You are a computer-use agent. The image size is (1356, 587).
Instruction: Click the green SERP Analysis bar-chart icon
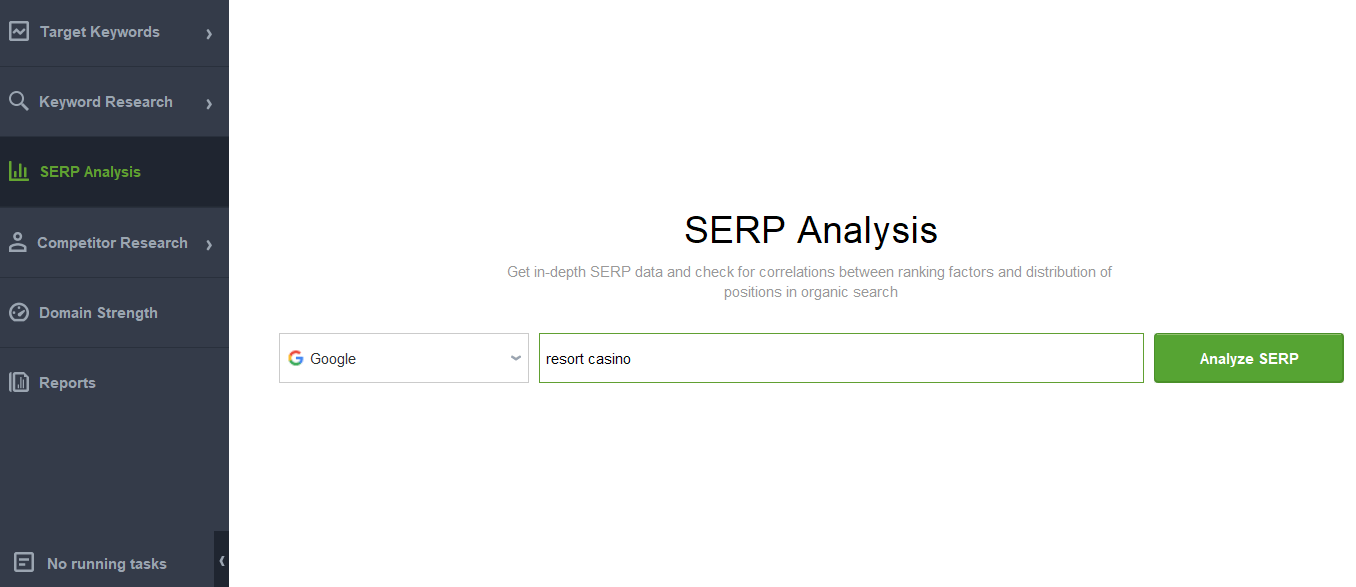pos(18,171)
